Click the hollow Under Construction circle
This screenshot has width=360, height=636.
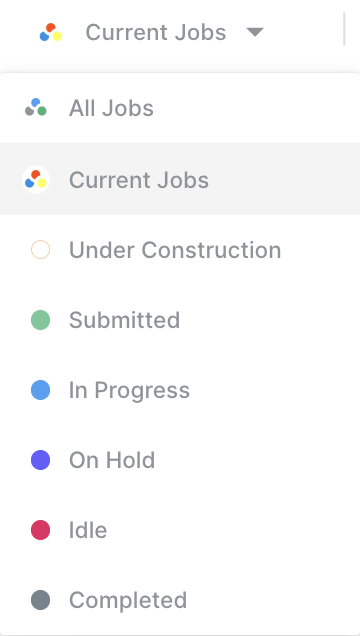[41, 249]
